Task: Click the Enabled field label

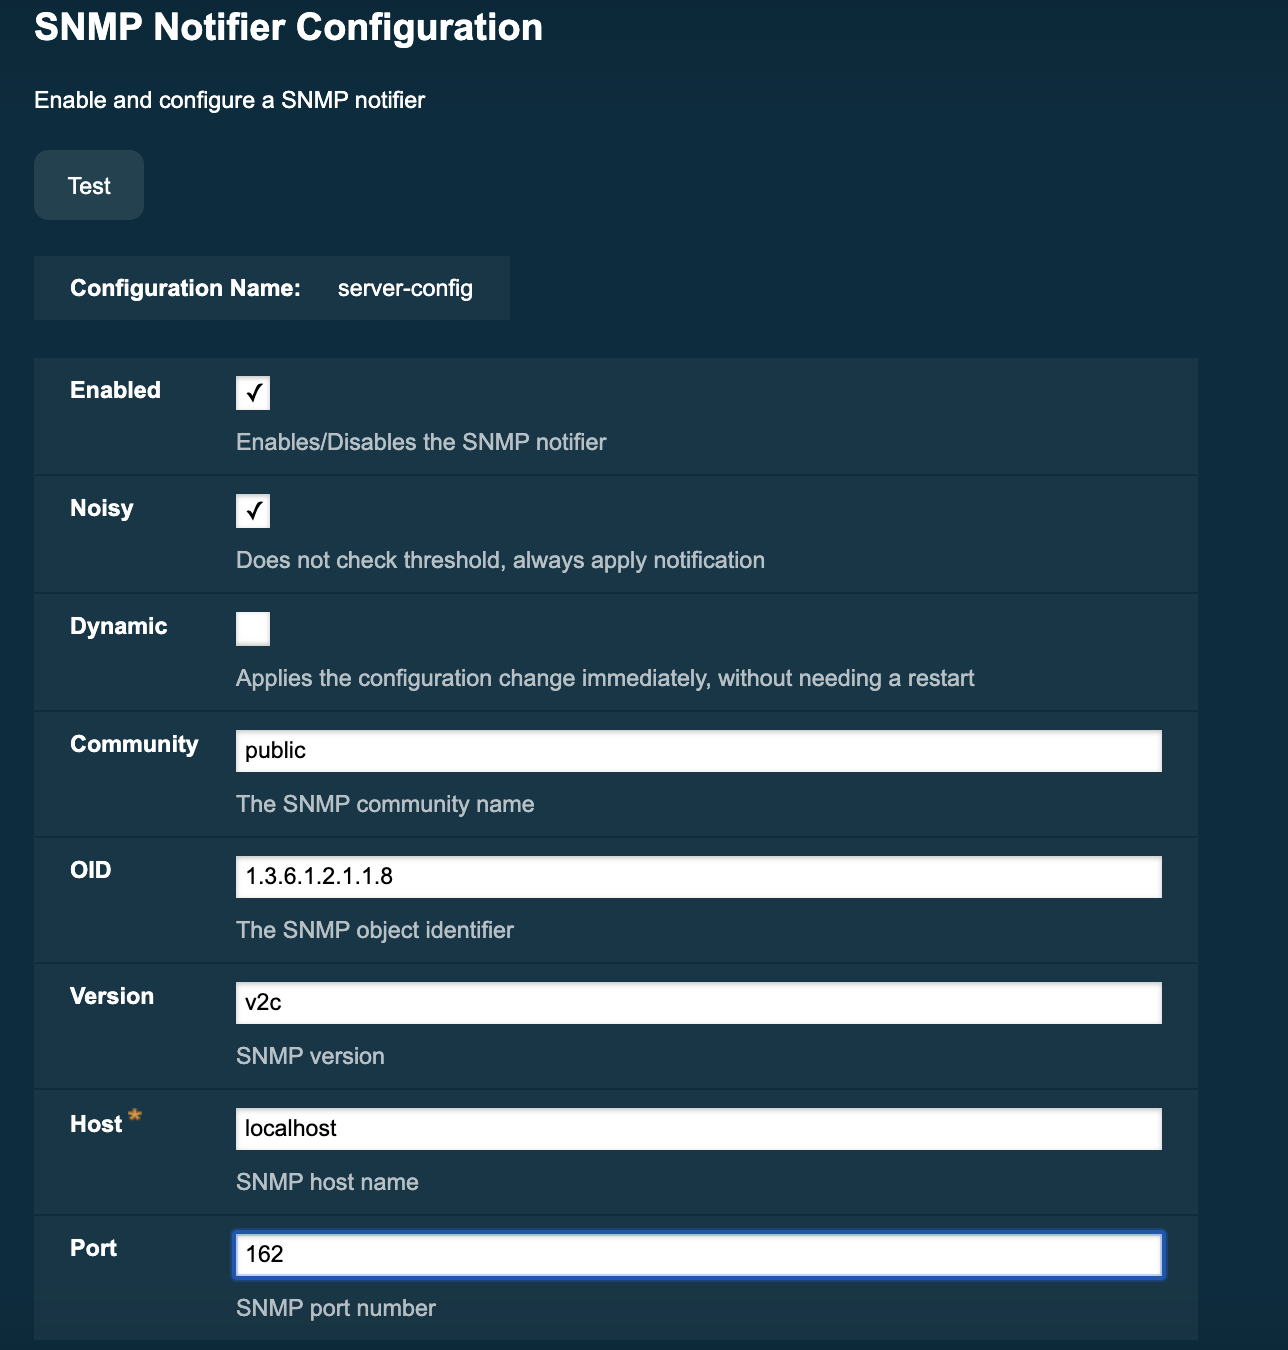Action: [x=114, y=390]
